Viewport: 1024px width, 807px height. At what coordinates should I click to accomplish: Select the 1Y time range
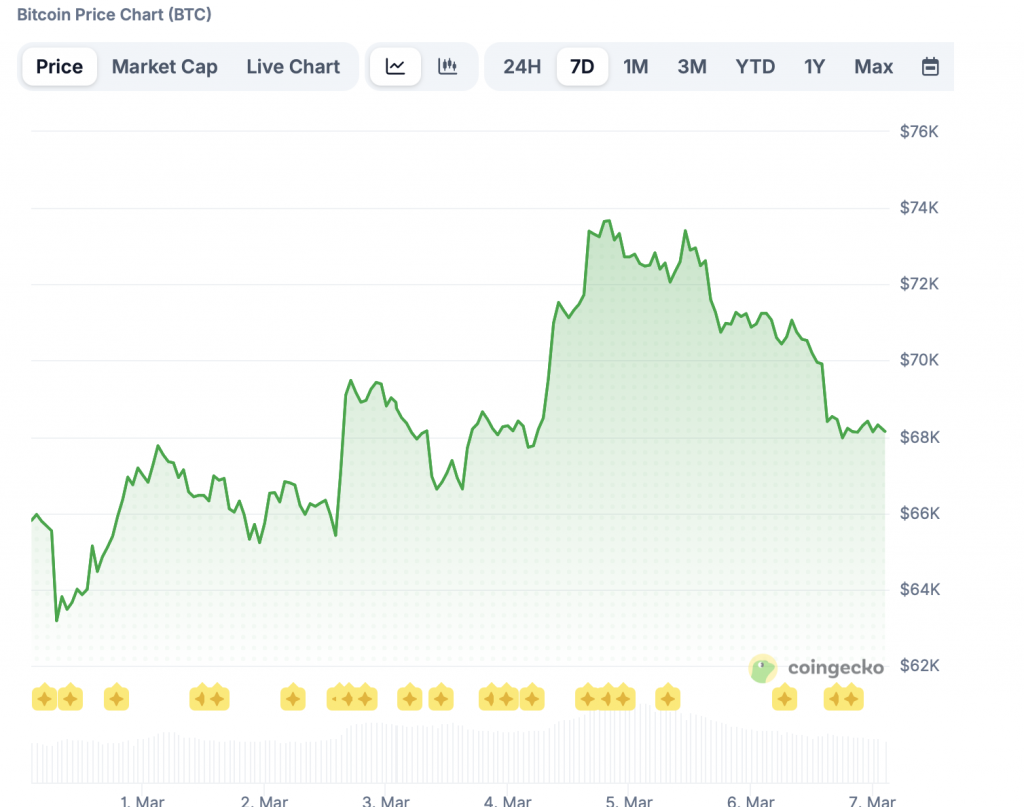(814, 66)
